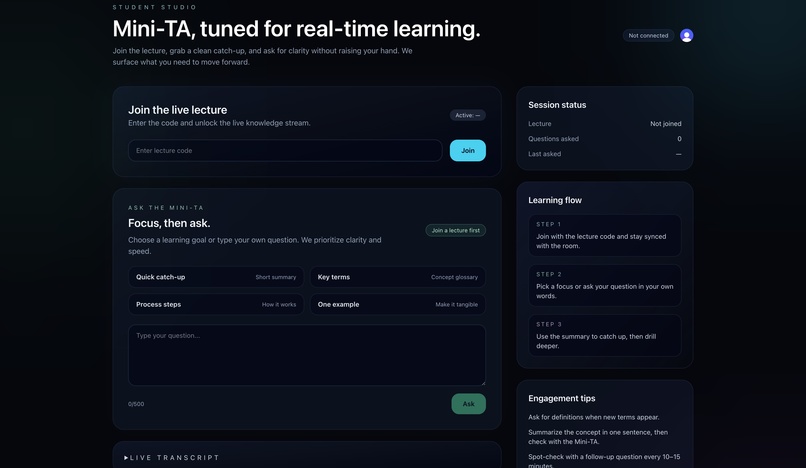The image size is (806, 468).
Task: Click the 'Last asked' label
Action: tap(545, 154)
